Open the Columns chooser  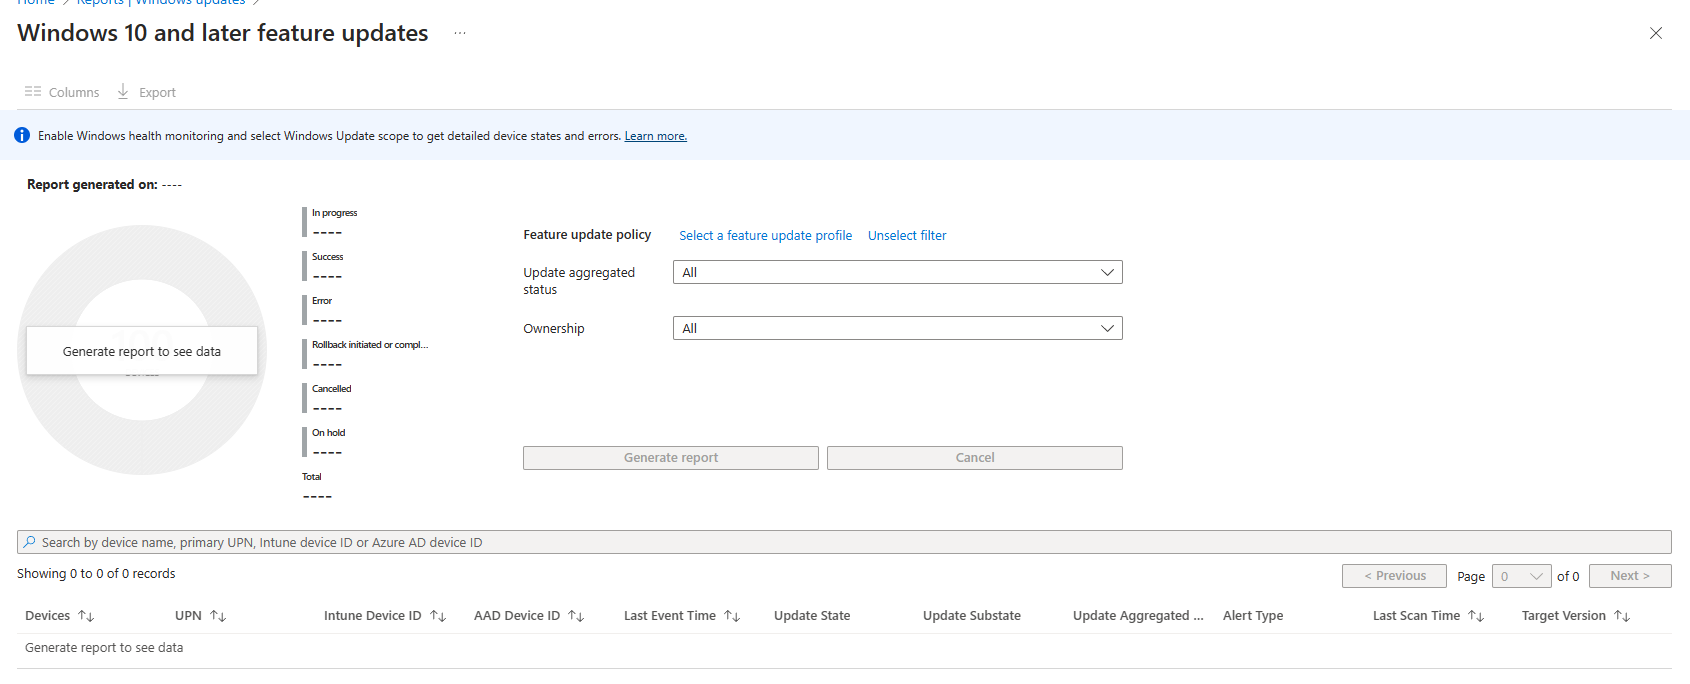tap(62, 92)
